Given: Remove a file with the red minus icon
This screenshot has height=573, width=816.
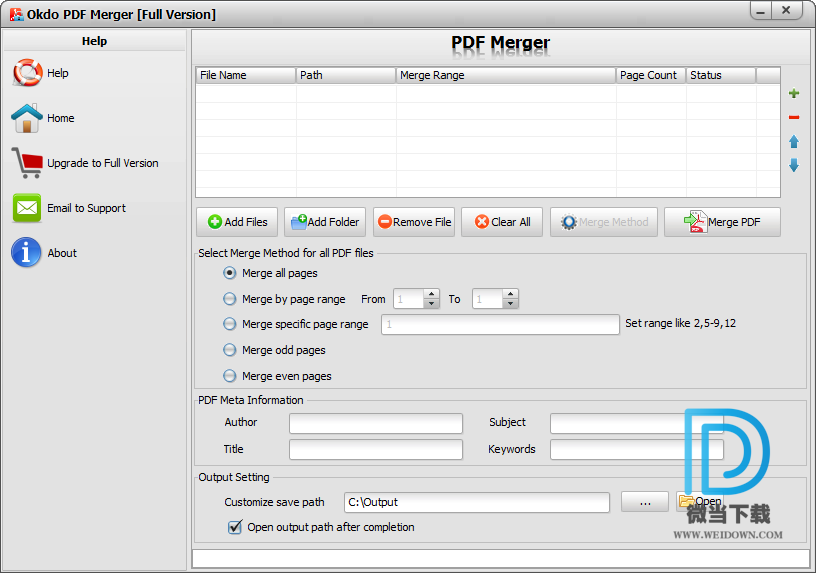Looking at the screenshot, I should tap(794, 117).
